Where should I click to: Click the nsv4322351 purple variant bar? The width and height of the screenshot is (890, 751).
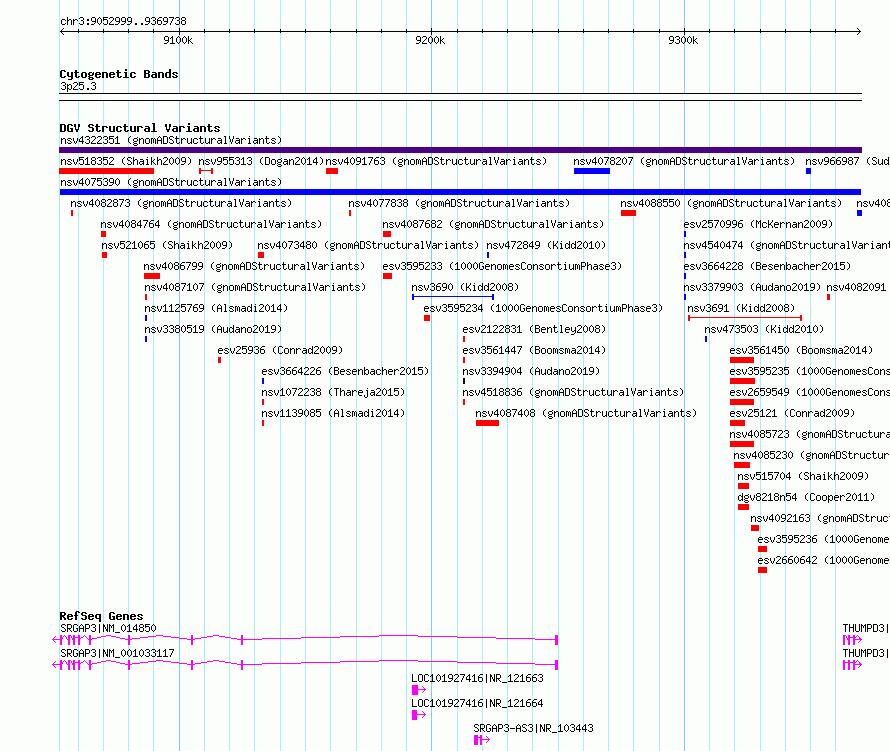tap(460, 150)
